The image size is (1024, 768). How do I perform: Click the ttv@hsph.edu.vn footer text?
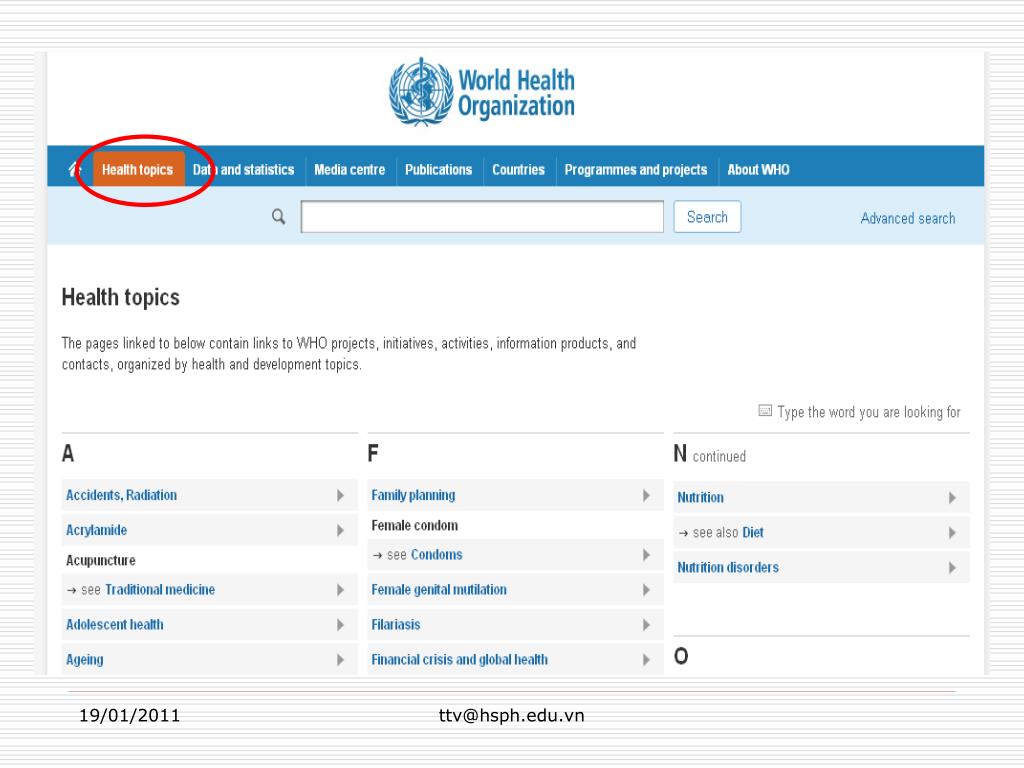511,716
